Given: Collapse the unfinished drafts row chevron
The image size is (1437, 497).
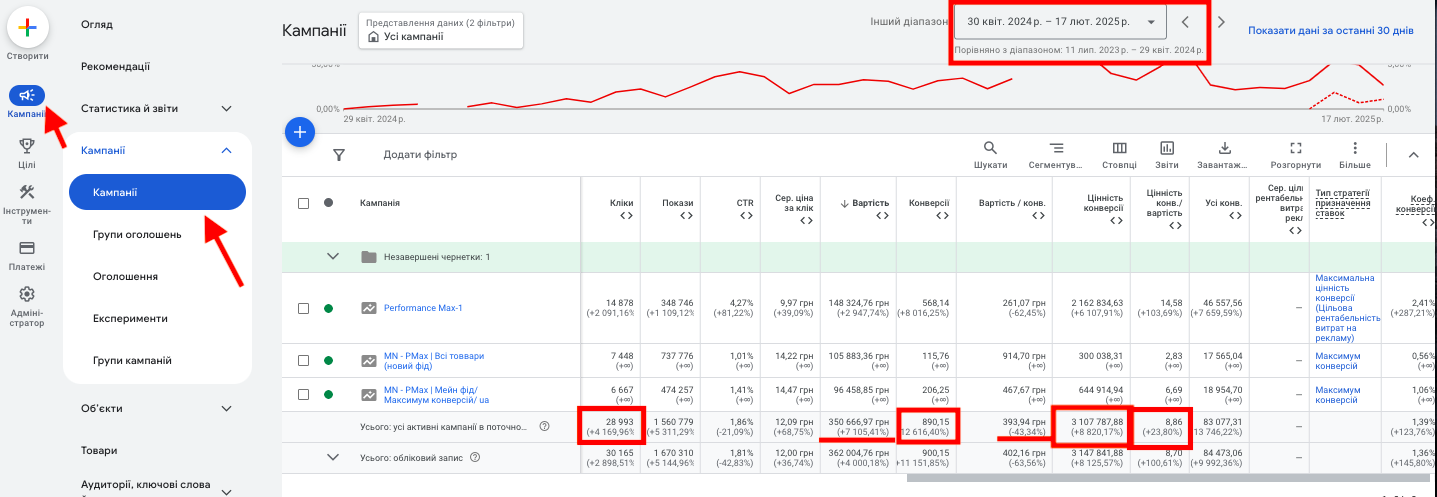Looking at the screenshot, I should (x=334, y=257).
